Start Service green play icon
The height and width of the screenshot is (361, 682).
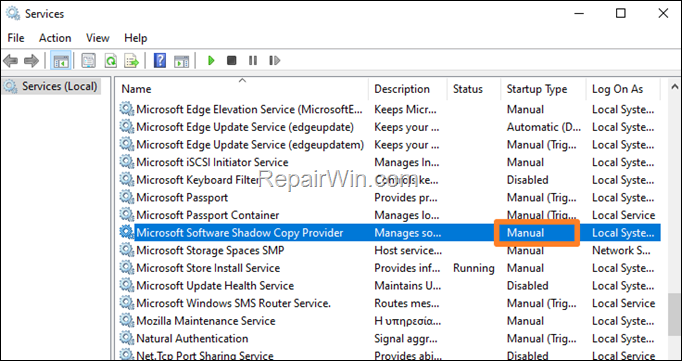211,61
